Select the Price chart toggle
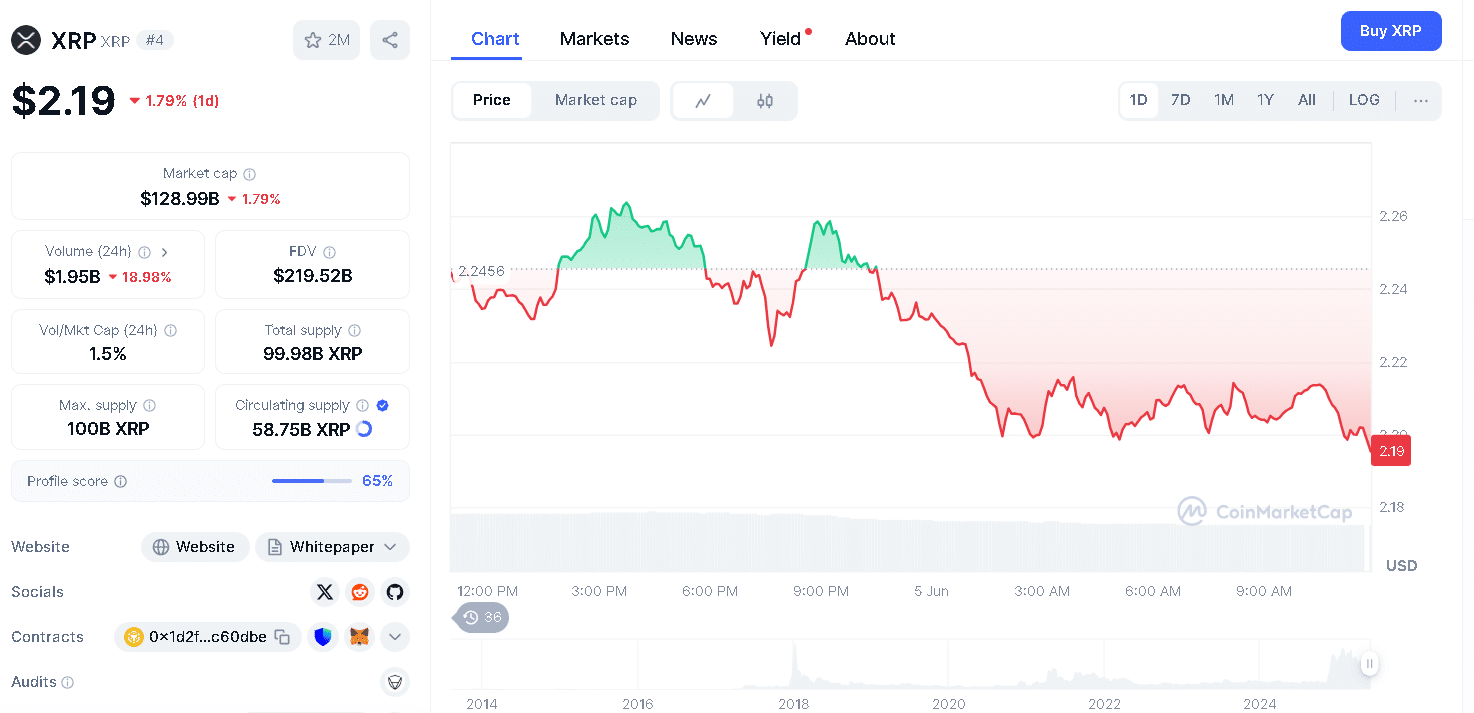Image resolution: width=1474 pixels, height=713 pixels. (492, 101)
